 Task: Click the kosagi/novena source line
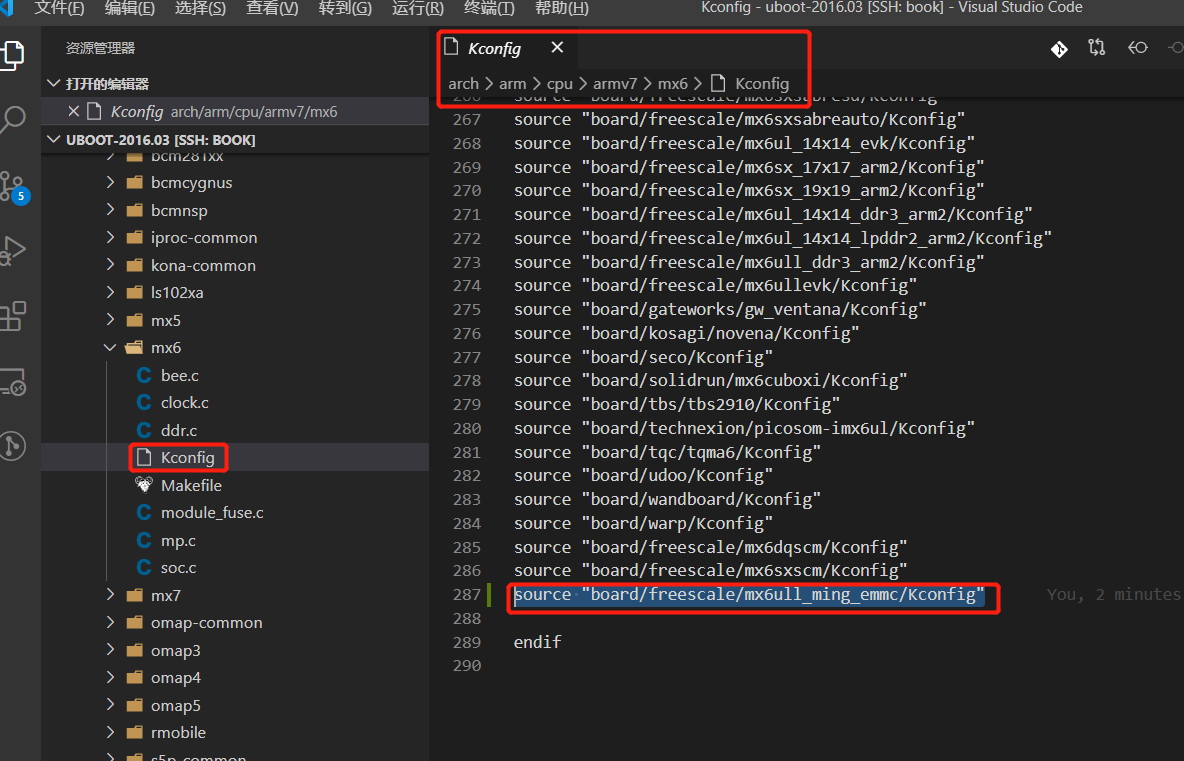click(686, 333)
